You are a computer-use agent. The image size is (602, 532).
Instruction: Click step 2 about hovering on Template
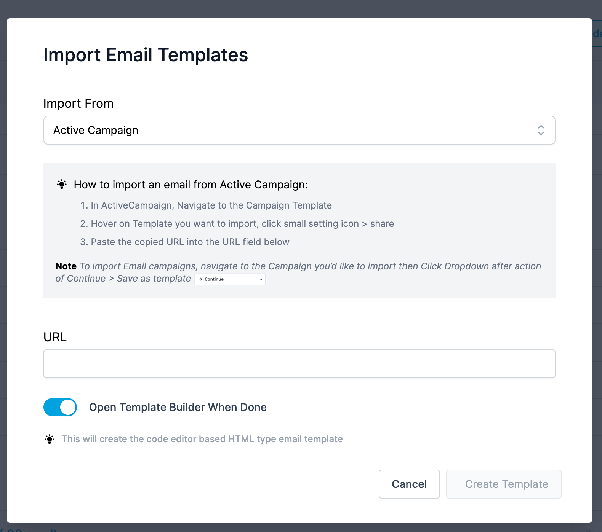coord(237,224)
